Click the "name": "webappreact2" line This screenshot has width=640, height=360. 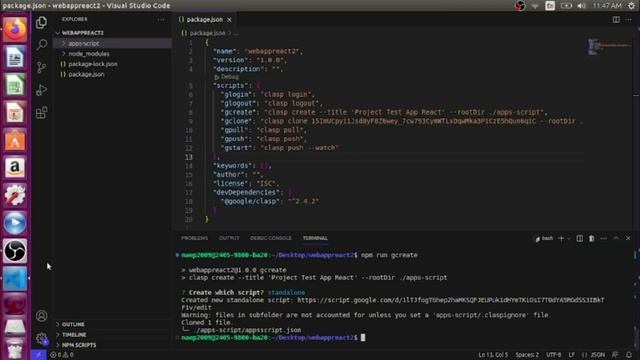(258, 51)
